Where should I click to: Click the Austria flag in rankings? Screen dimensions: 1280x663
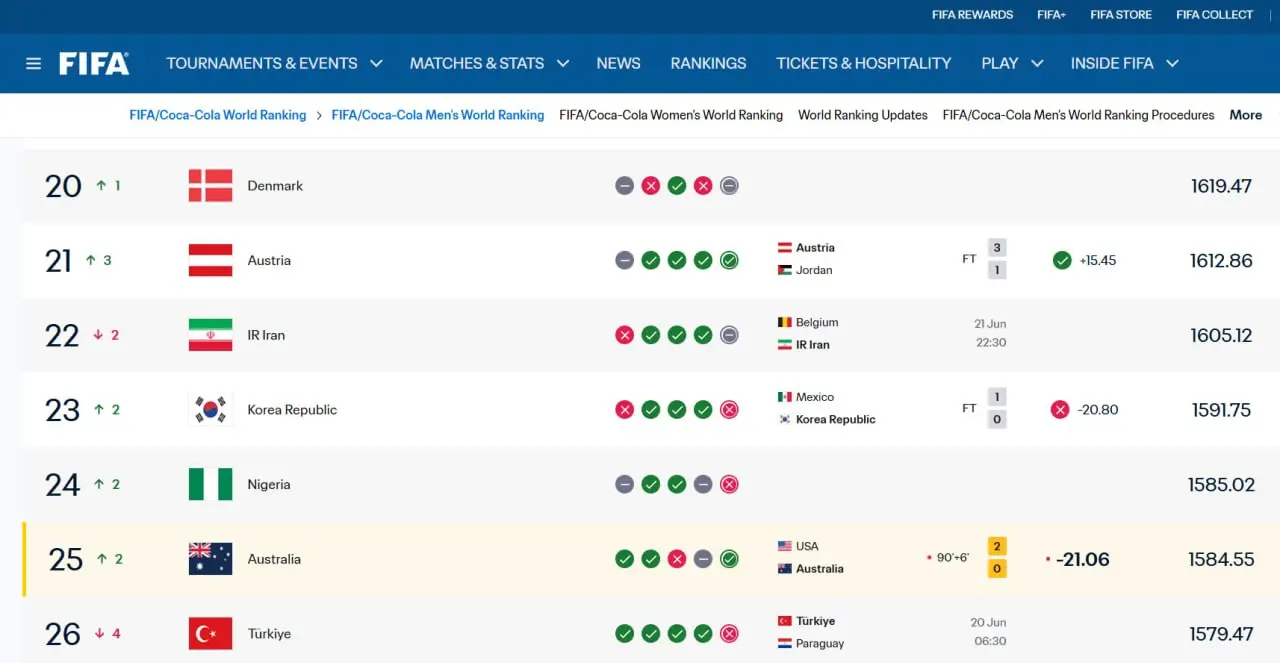click(x=210, y=260)
